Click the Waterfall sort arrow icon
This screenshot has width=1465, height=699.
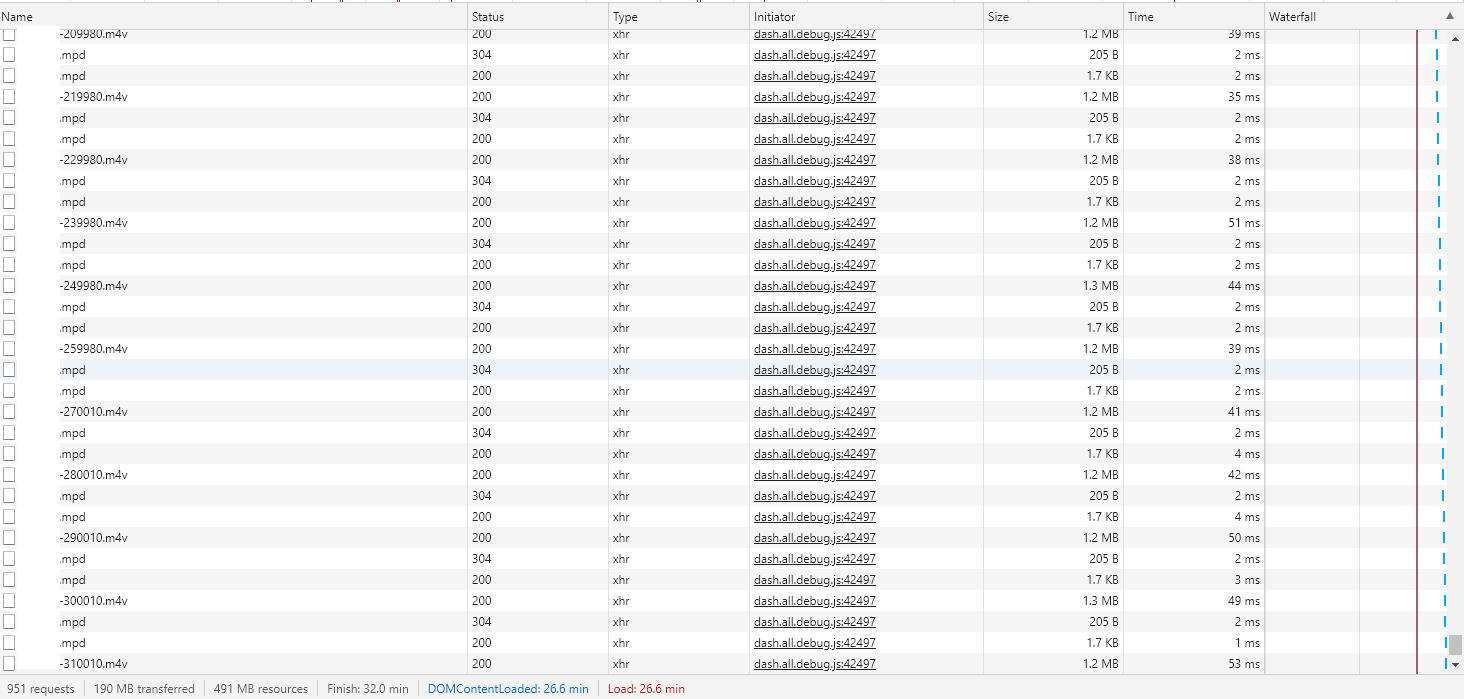click(1449, 15)
